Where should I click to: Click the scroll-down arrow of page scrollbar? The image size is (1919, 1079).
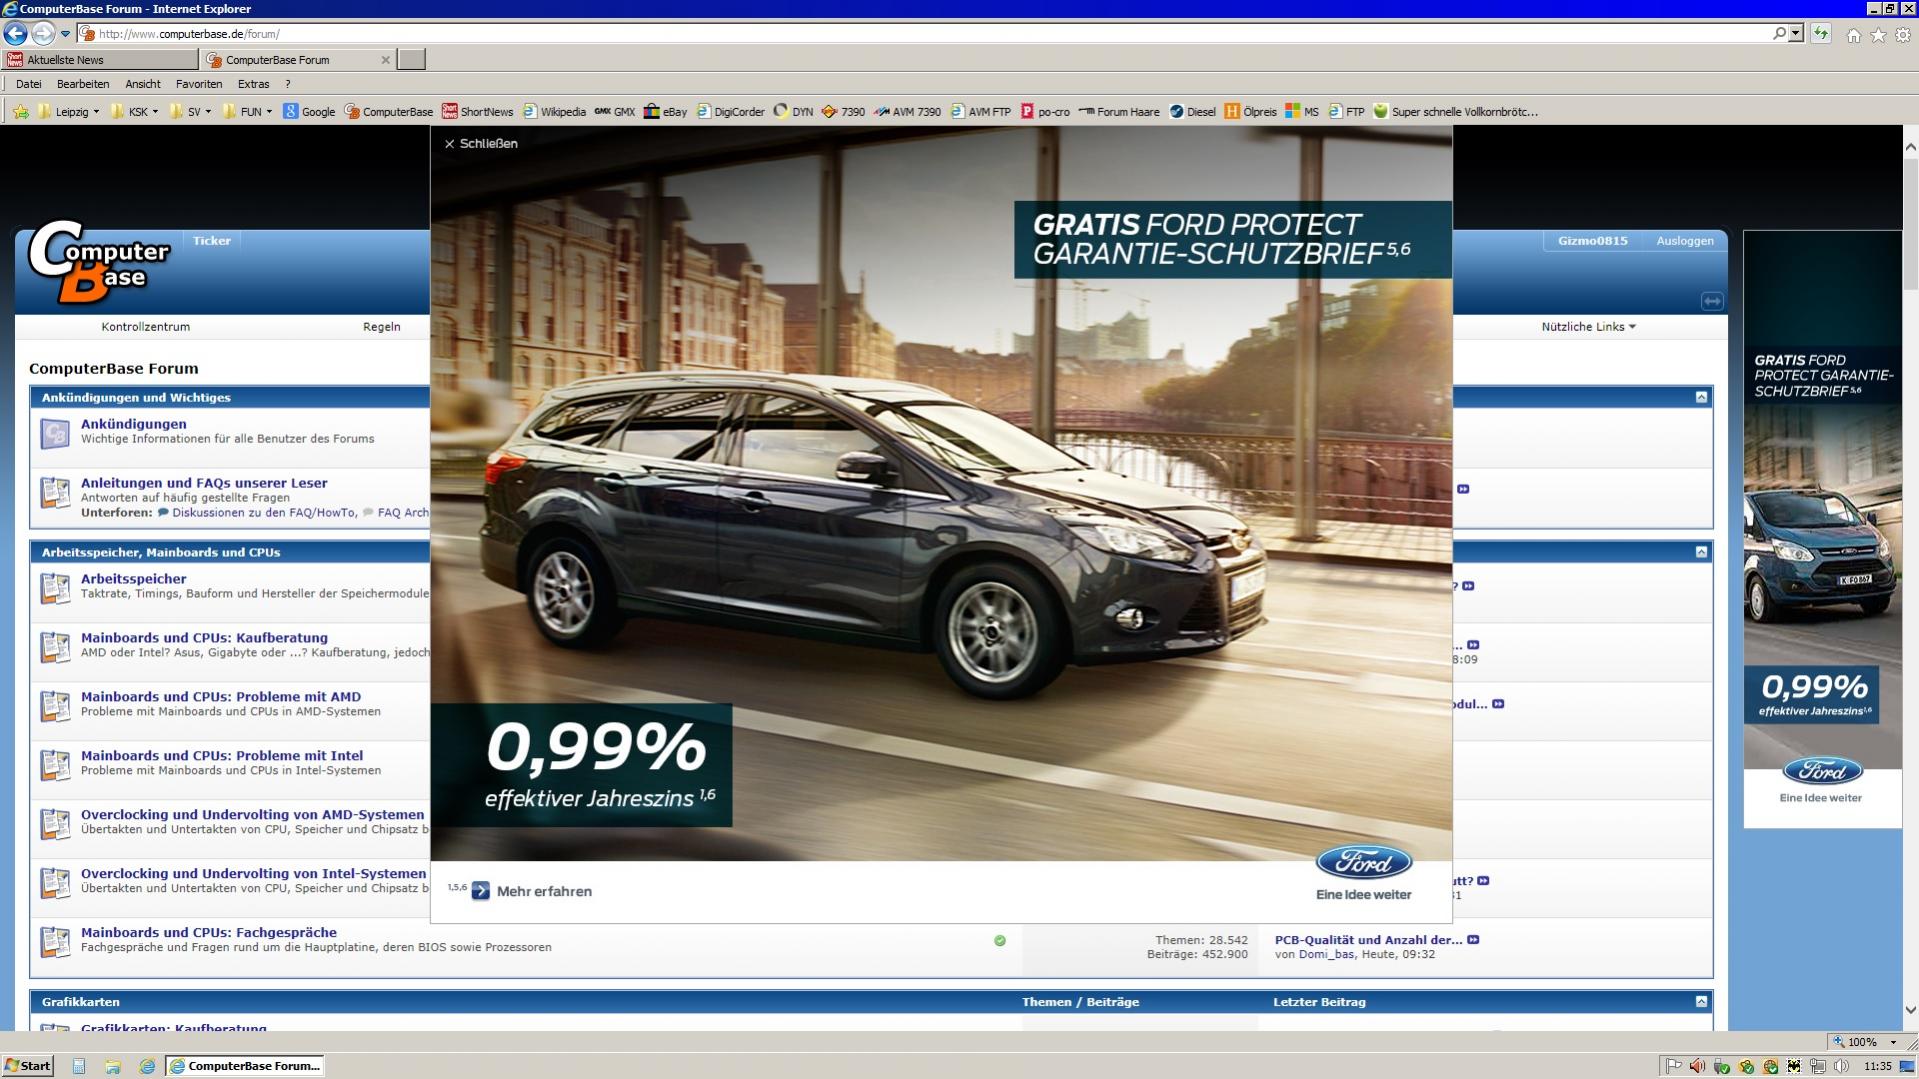click(x=1910, y=1010)
